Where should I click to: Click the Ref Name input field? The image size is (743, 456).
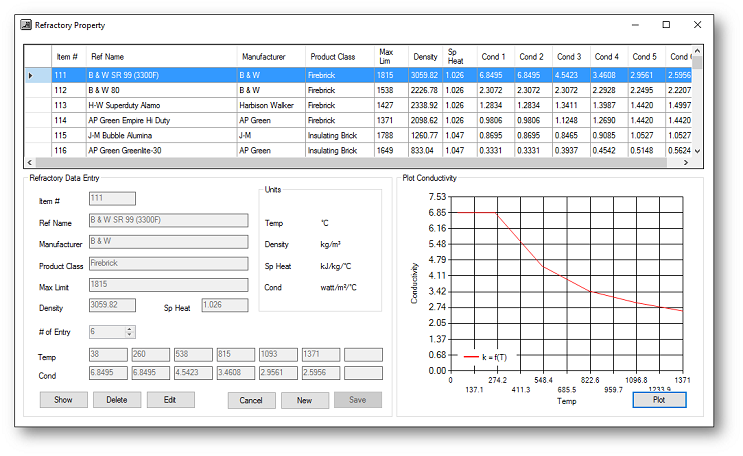click(x=169, y=220)
